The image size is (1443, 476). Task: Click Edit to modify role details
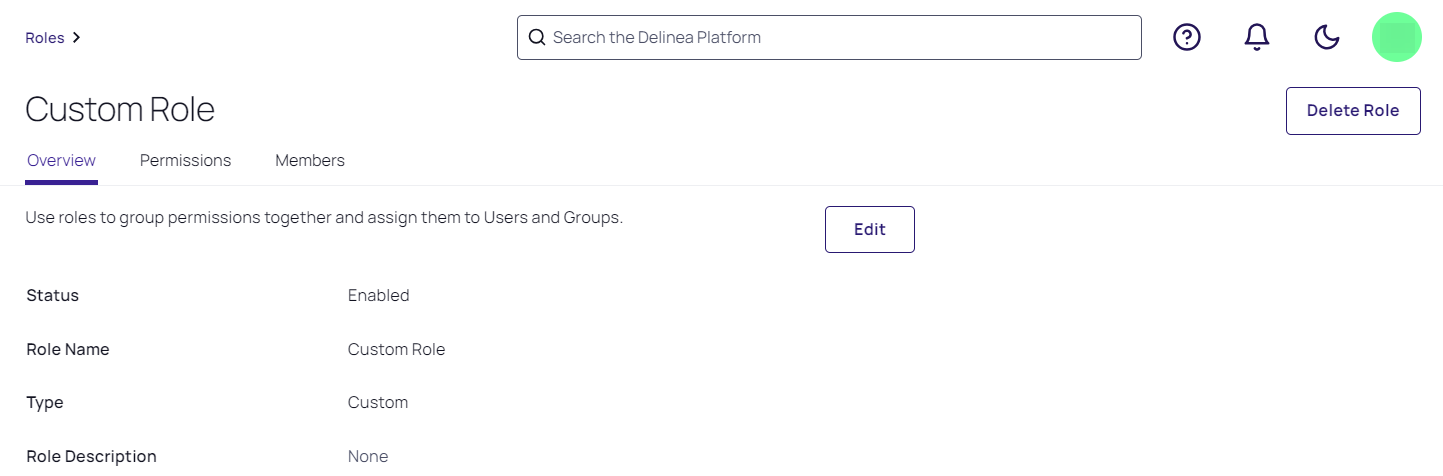coord(869,229)
